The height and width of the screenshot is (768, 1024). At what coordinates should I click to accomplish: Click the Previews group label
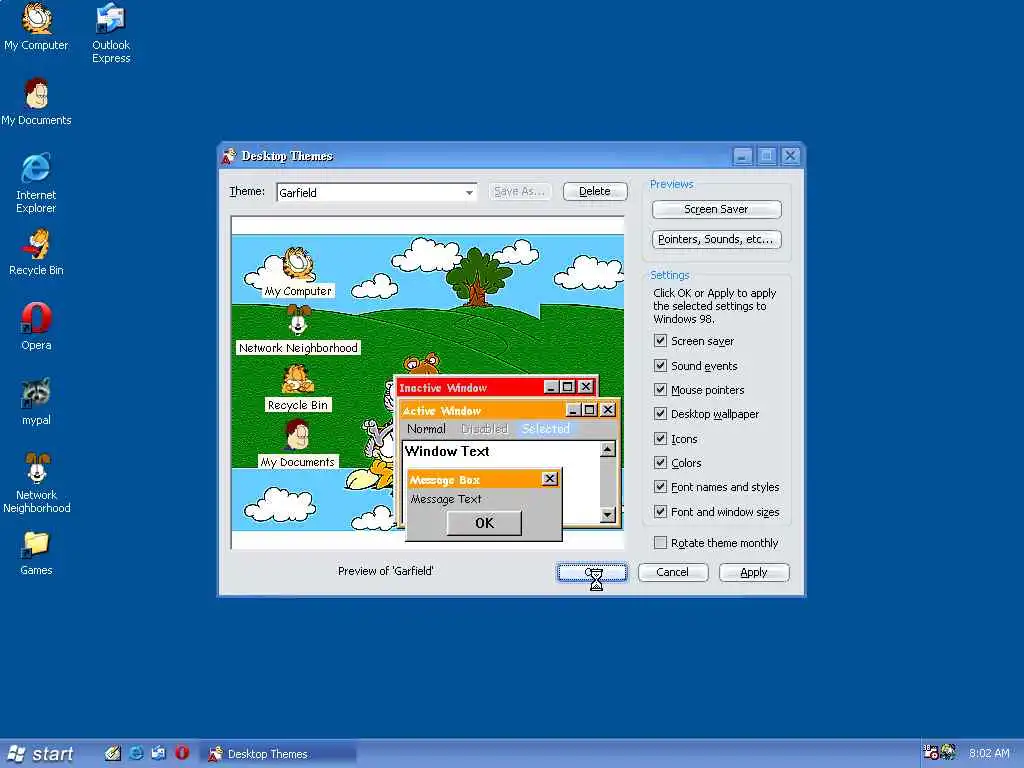671,184
